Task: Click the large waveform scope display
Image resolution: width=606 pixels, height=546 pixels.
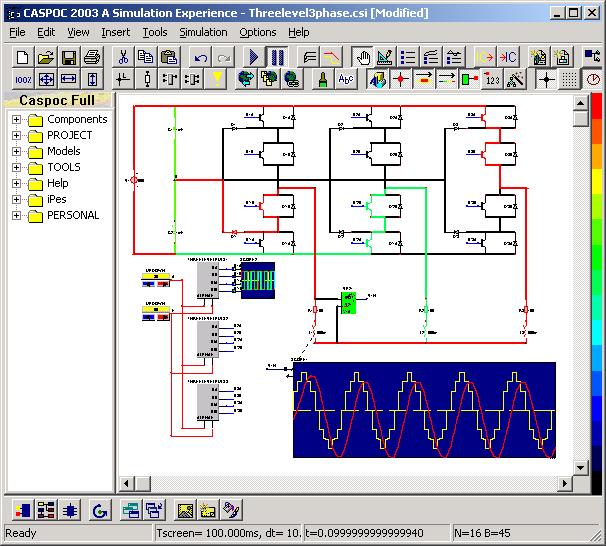Action: pos(424,410)
